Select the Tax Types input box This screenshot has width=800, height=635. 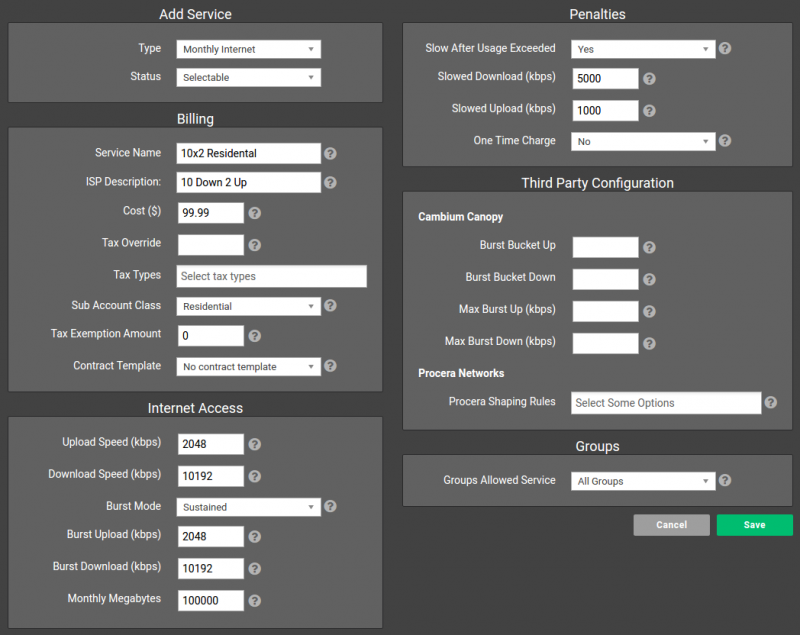pyautogui.click(x=271, y=276)
